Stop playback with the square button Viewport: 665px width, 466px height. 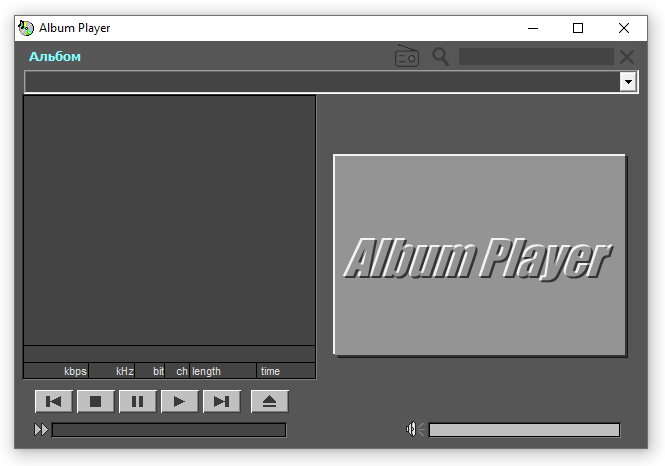pyautogui.click(x=95, y=401)
